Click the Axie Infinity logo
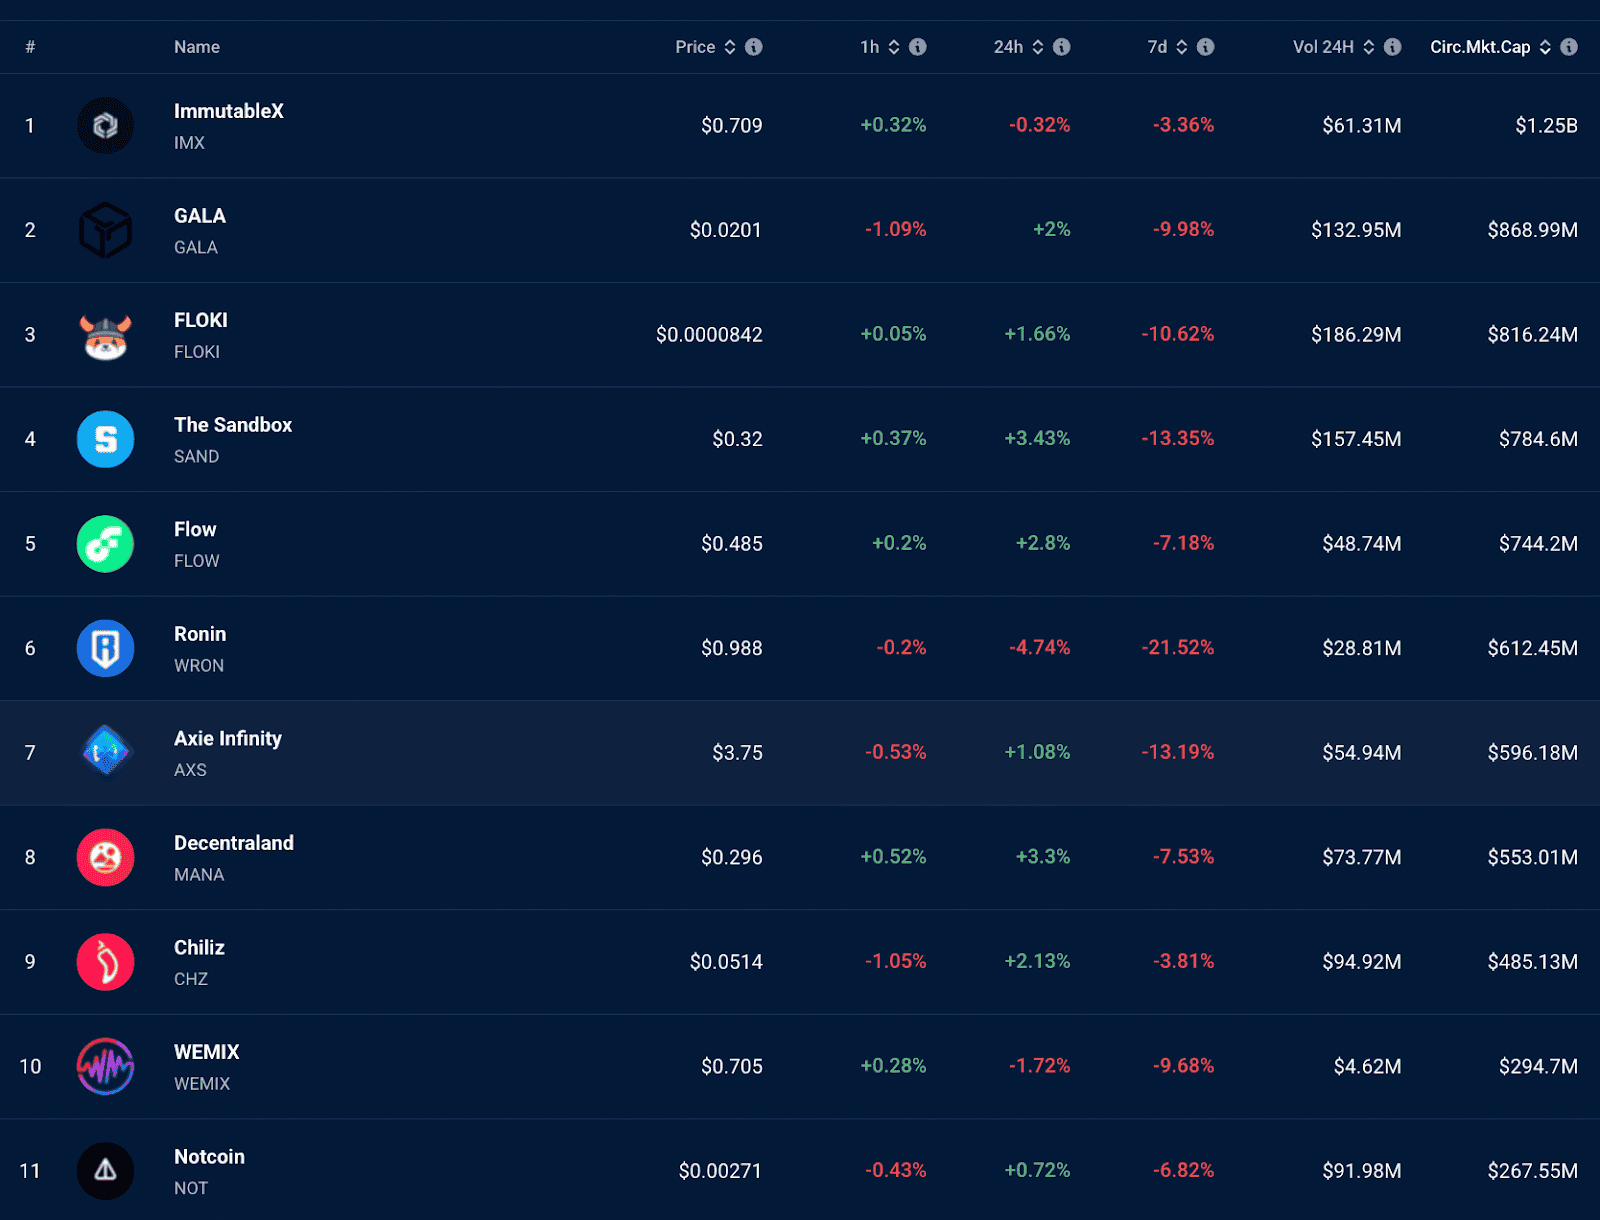The width and height of the screenshot is (1600, 1220). (105, 753)
